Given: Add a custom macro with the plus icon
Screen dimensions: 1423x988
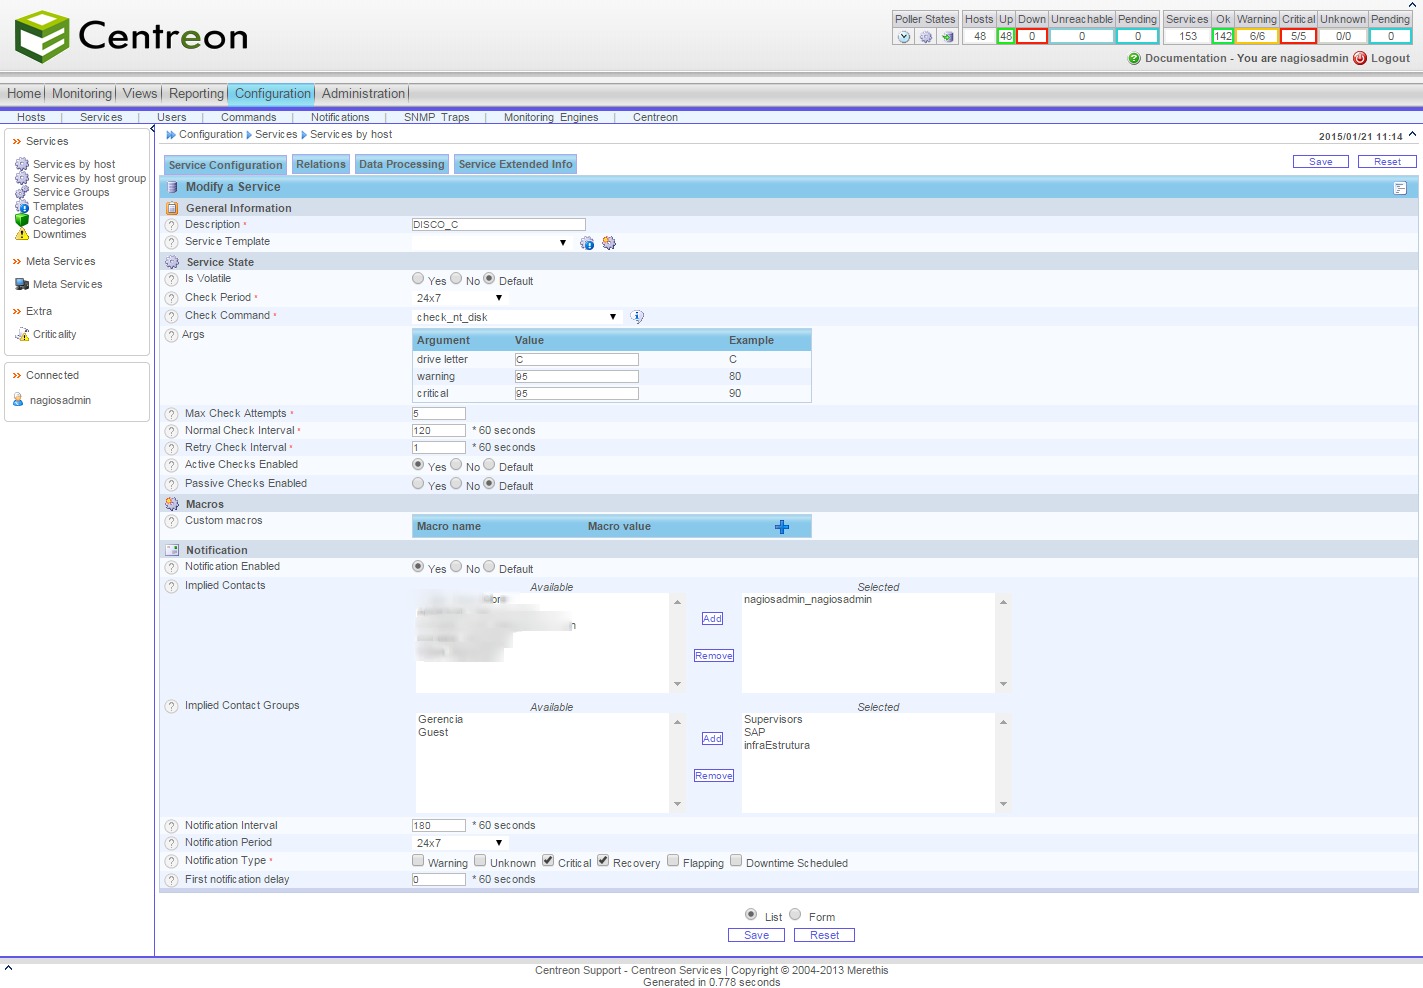Looking at the screenshot, I should click(782, 527).
